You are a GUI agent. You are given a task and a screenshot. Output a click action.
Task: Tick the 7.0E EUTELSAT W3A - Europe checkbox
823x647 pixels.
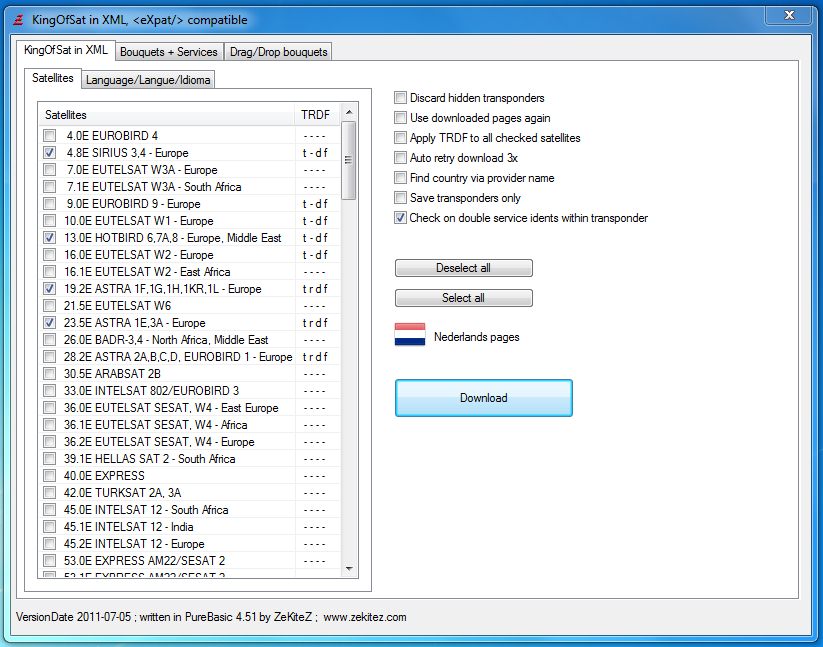click(49, 170)
